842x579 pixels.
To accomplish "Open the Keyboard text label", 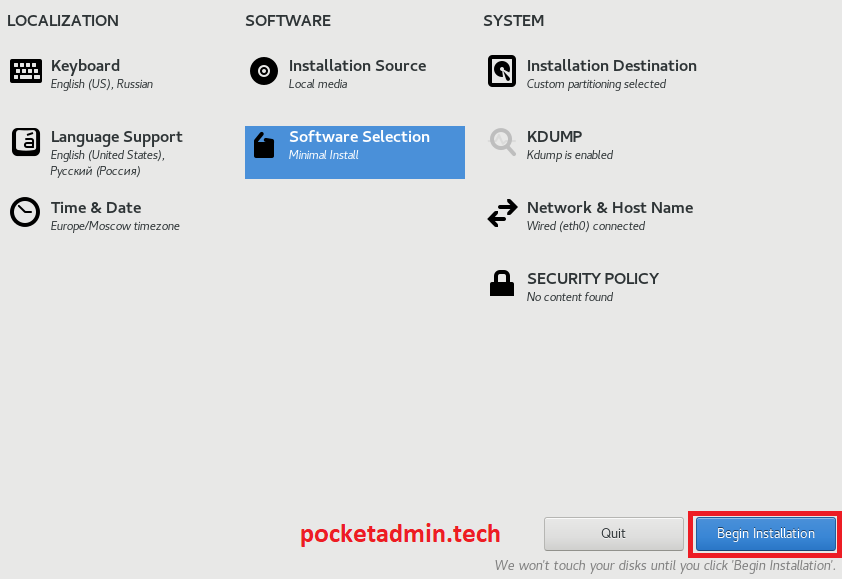I will pos(85,66).
